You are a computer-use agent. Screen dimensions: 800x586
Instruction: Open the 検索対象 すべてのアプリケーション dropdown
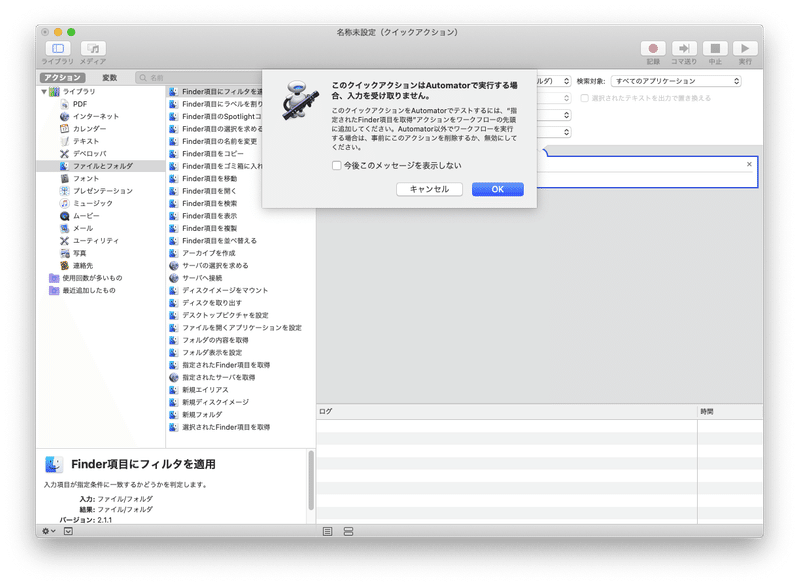[x=676, y=81]
